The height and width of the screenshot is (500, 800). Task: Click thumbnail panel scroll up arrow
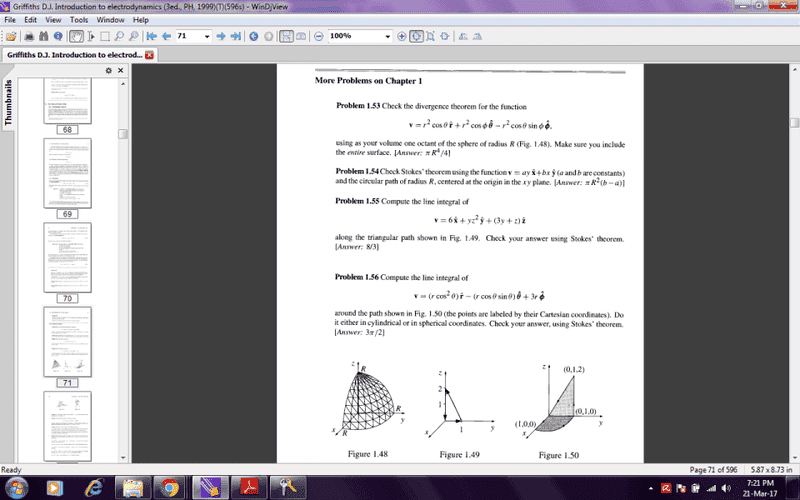click(x=123, y=83)
